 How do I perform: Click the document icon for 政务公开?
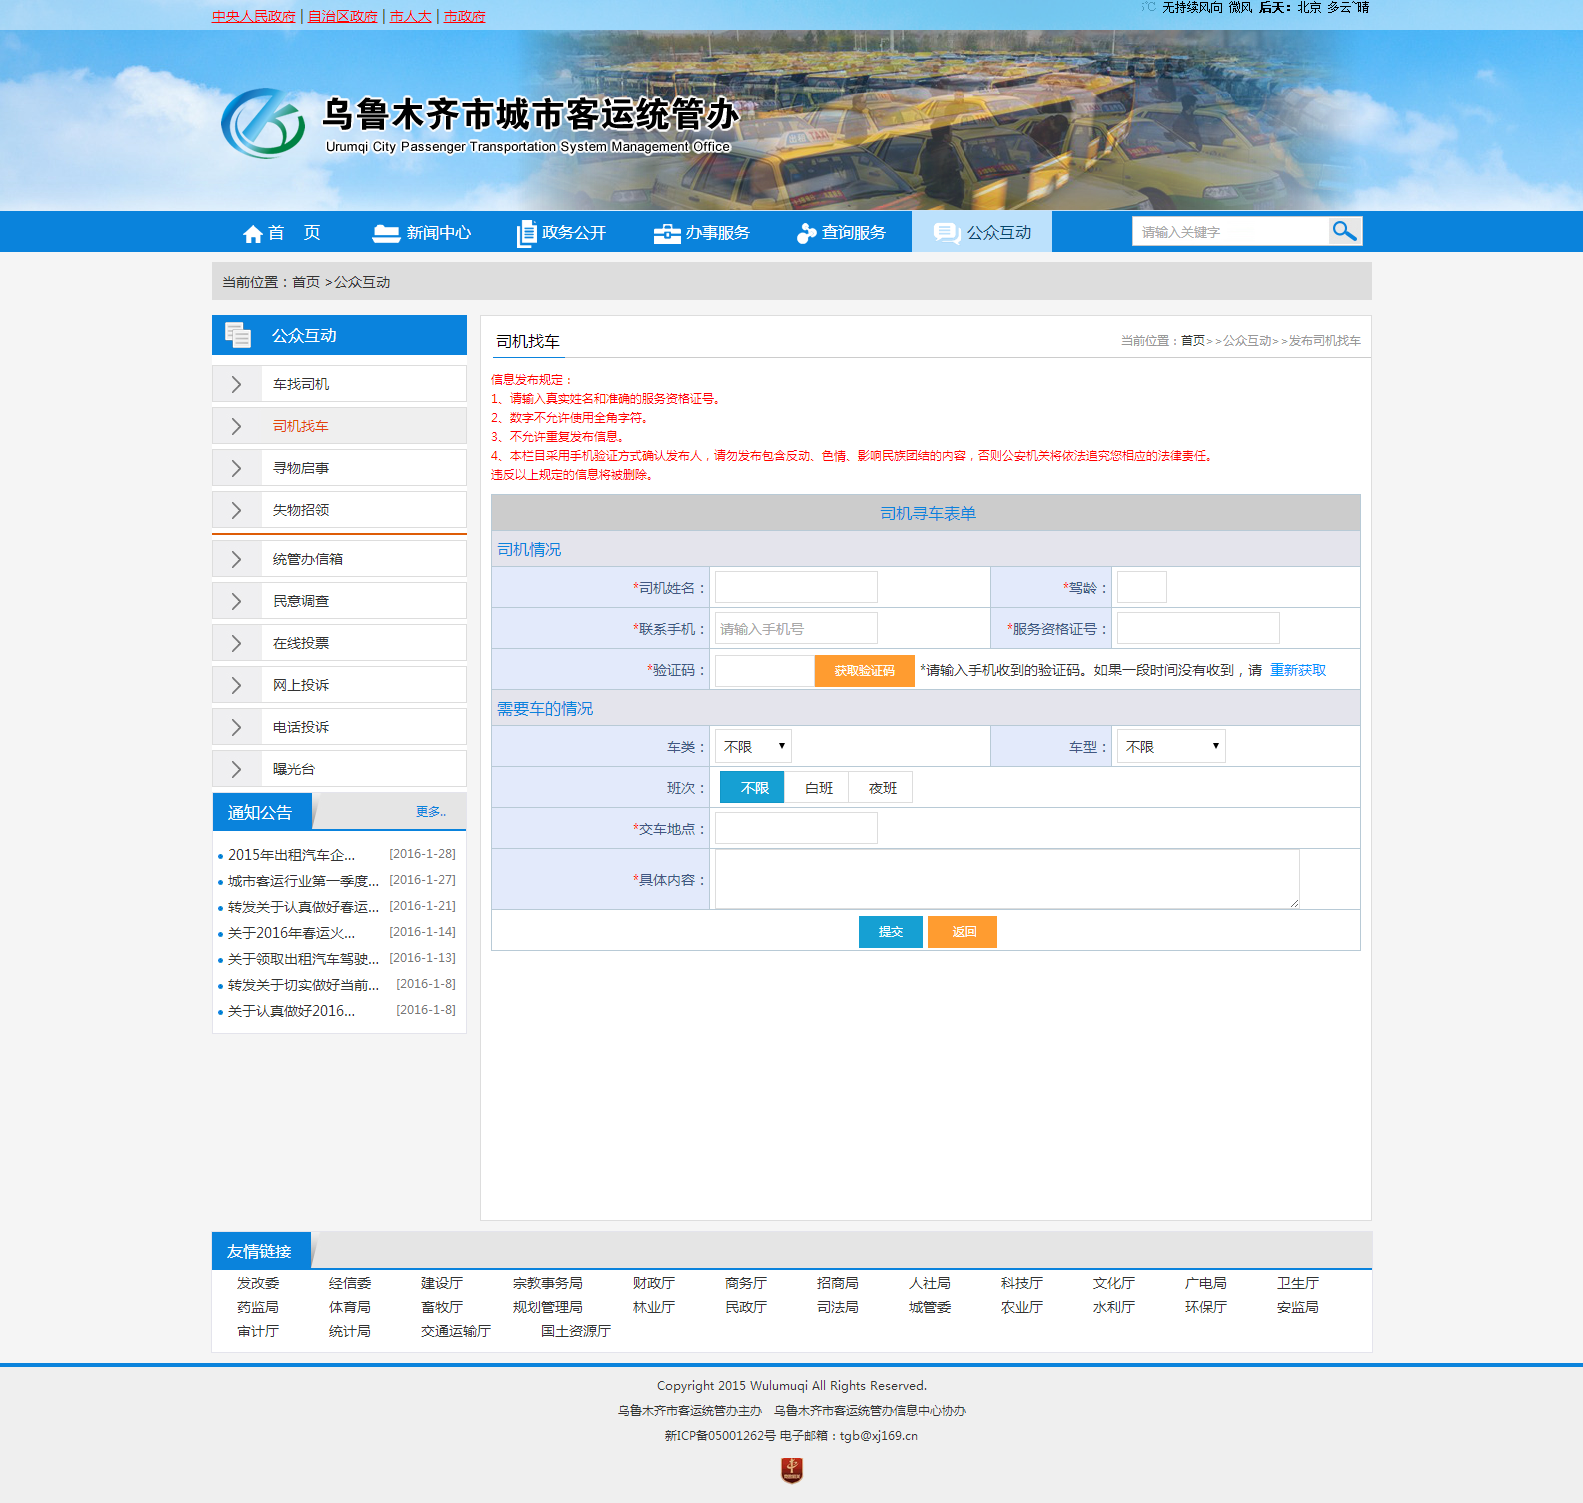[x=526, y=233]
